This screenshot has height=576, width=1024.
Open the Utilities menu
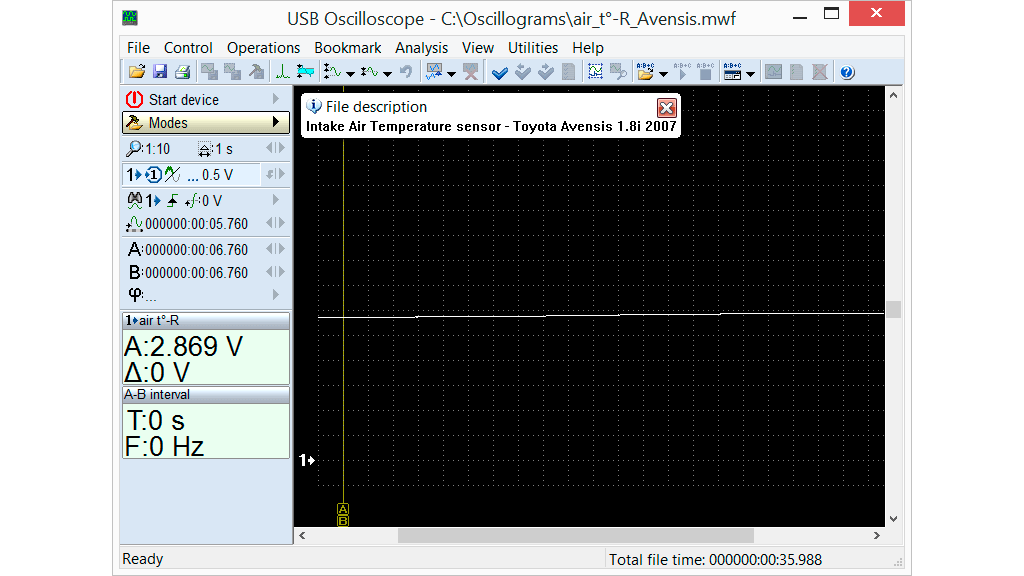pos(533,48)
